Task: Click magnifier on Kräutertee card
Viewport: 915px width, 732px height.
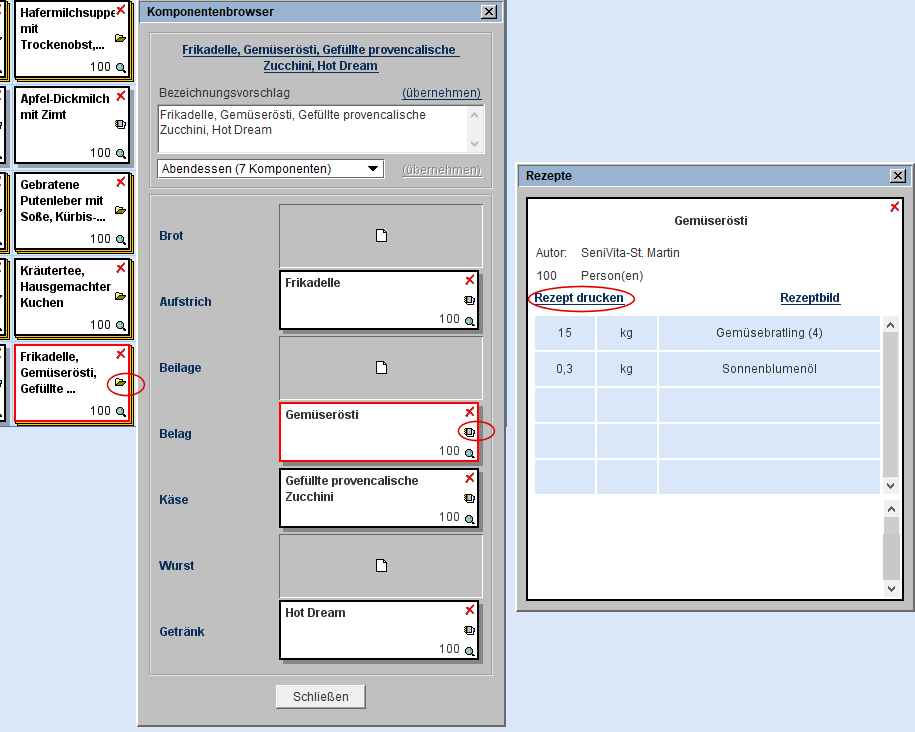Action: pos(121,326)
